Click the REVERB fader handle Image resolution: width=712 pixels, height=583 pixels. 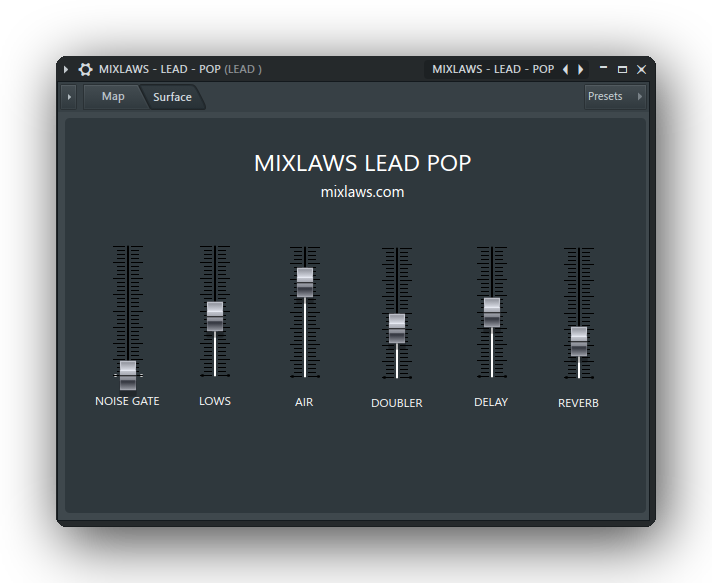[x=579, y=341]
